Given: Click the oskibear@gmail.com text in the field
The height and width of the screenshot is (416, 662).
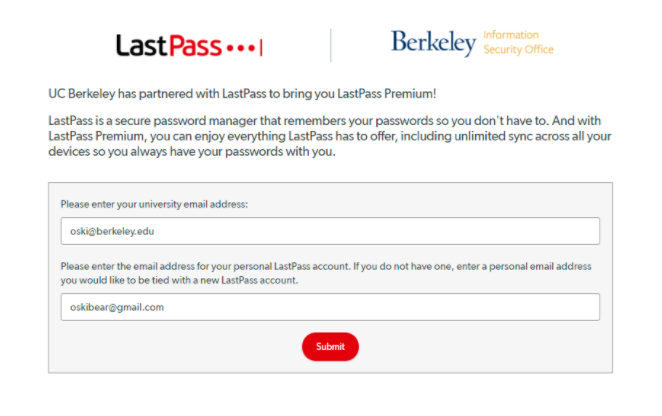Looking at the screenshot, I should point(117,307).
